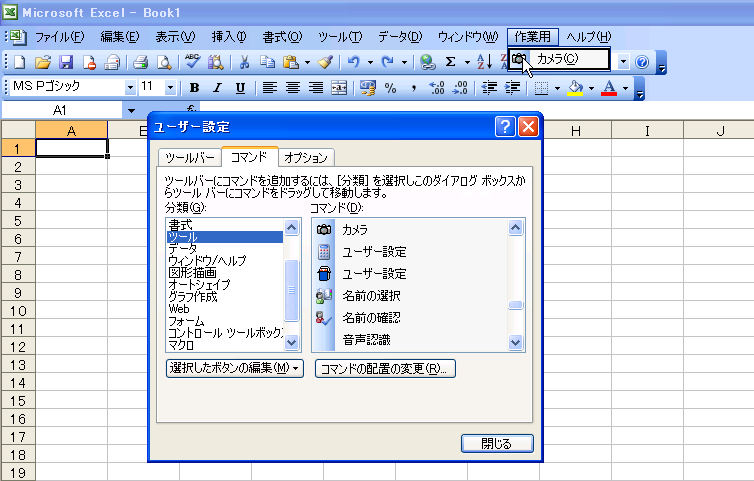Open the Font Color dropdown arrow
This screenshot has height=481, width=754.
click(x=626, y=88)
